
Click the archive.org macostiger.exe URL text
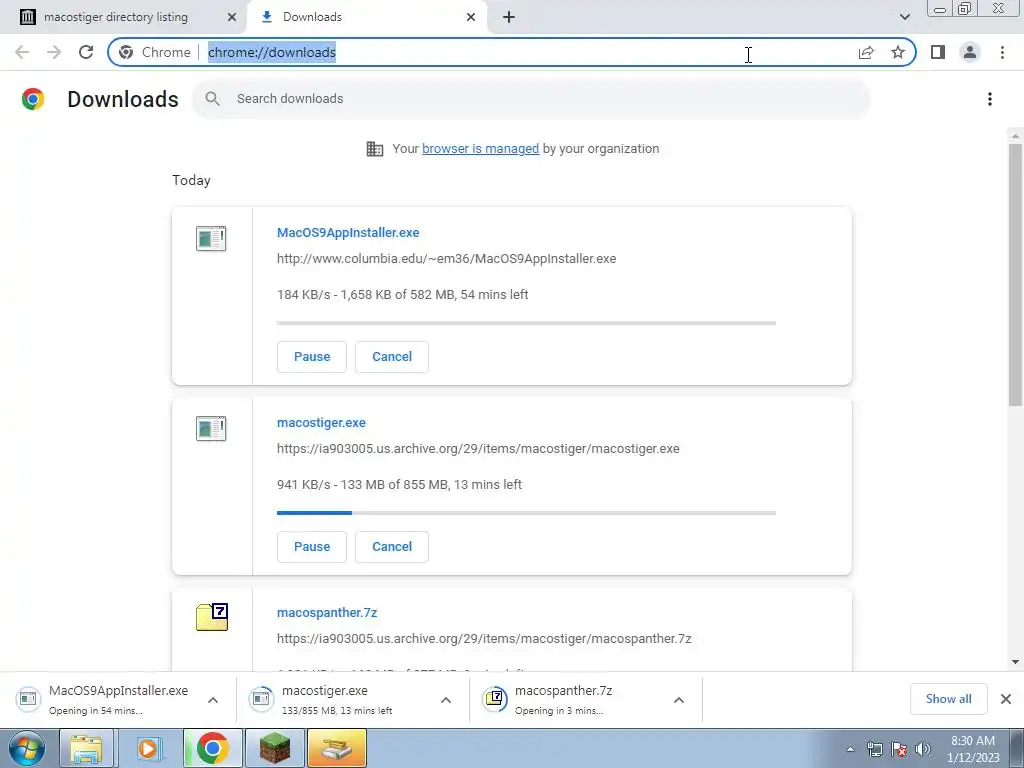pyautogui.click(x=478, y=449)
